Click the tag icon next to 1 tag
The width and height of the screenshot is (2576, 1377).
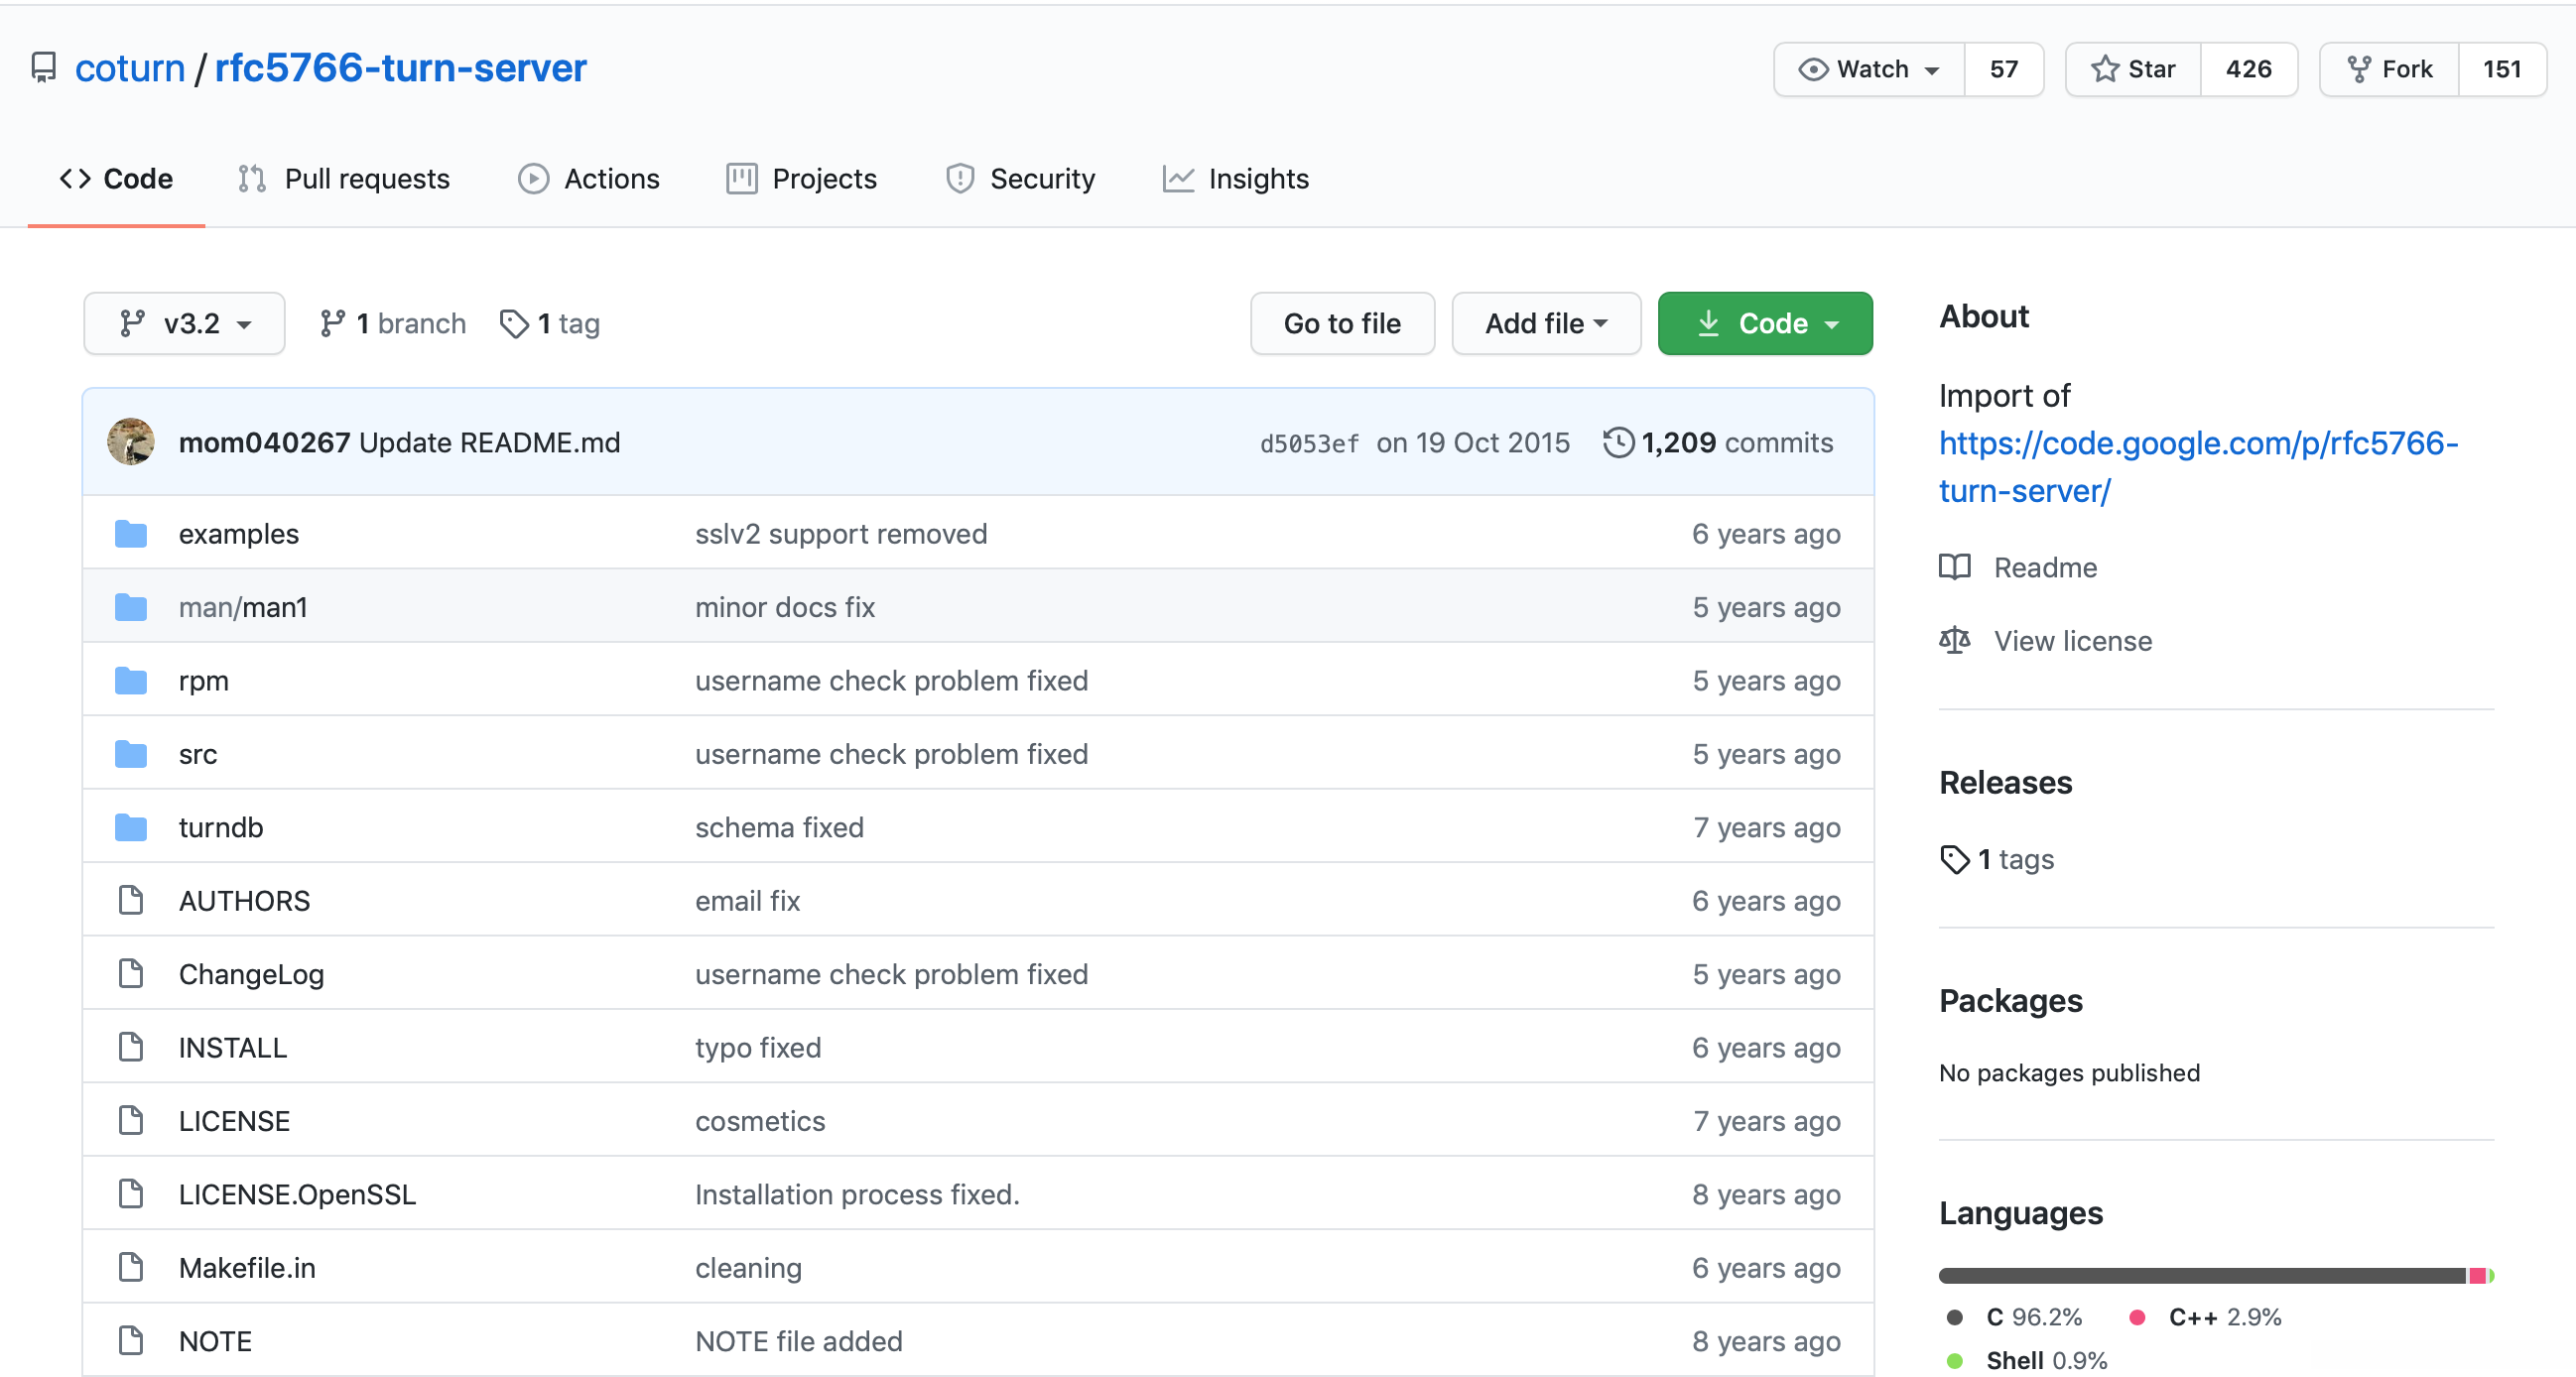click(x=514, y=324)
